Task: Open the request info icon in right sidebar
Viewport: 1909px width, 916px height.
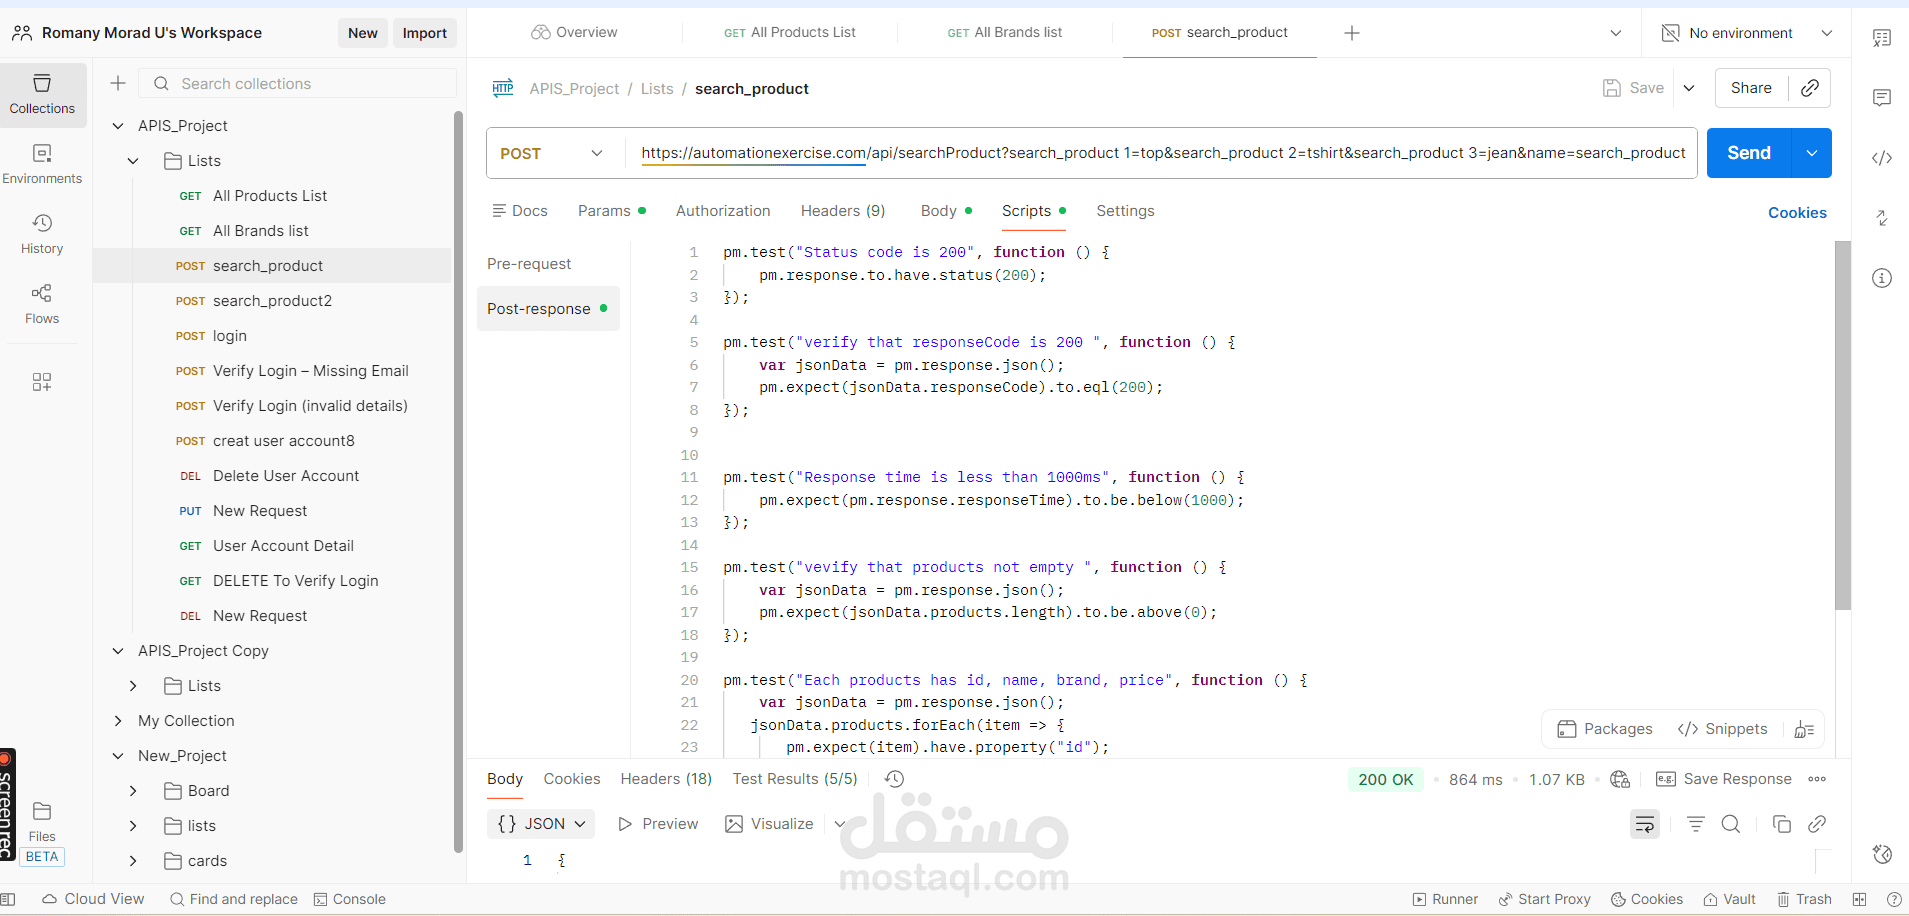Action: click(1882, 278)
